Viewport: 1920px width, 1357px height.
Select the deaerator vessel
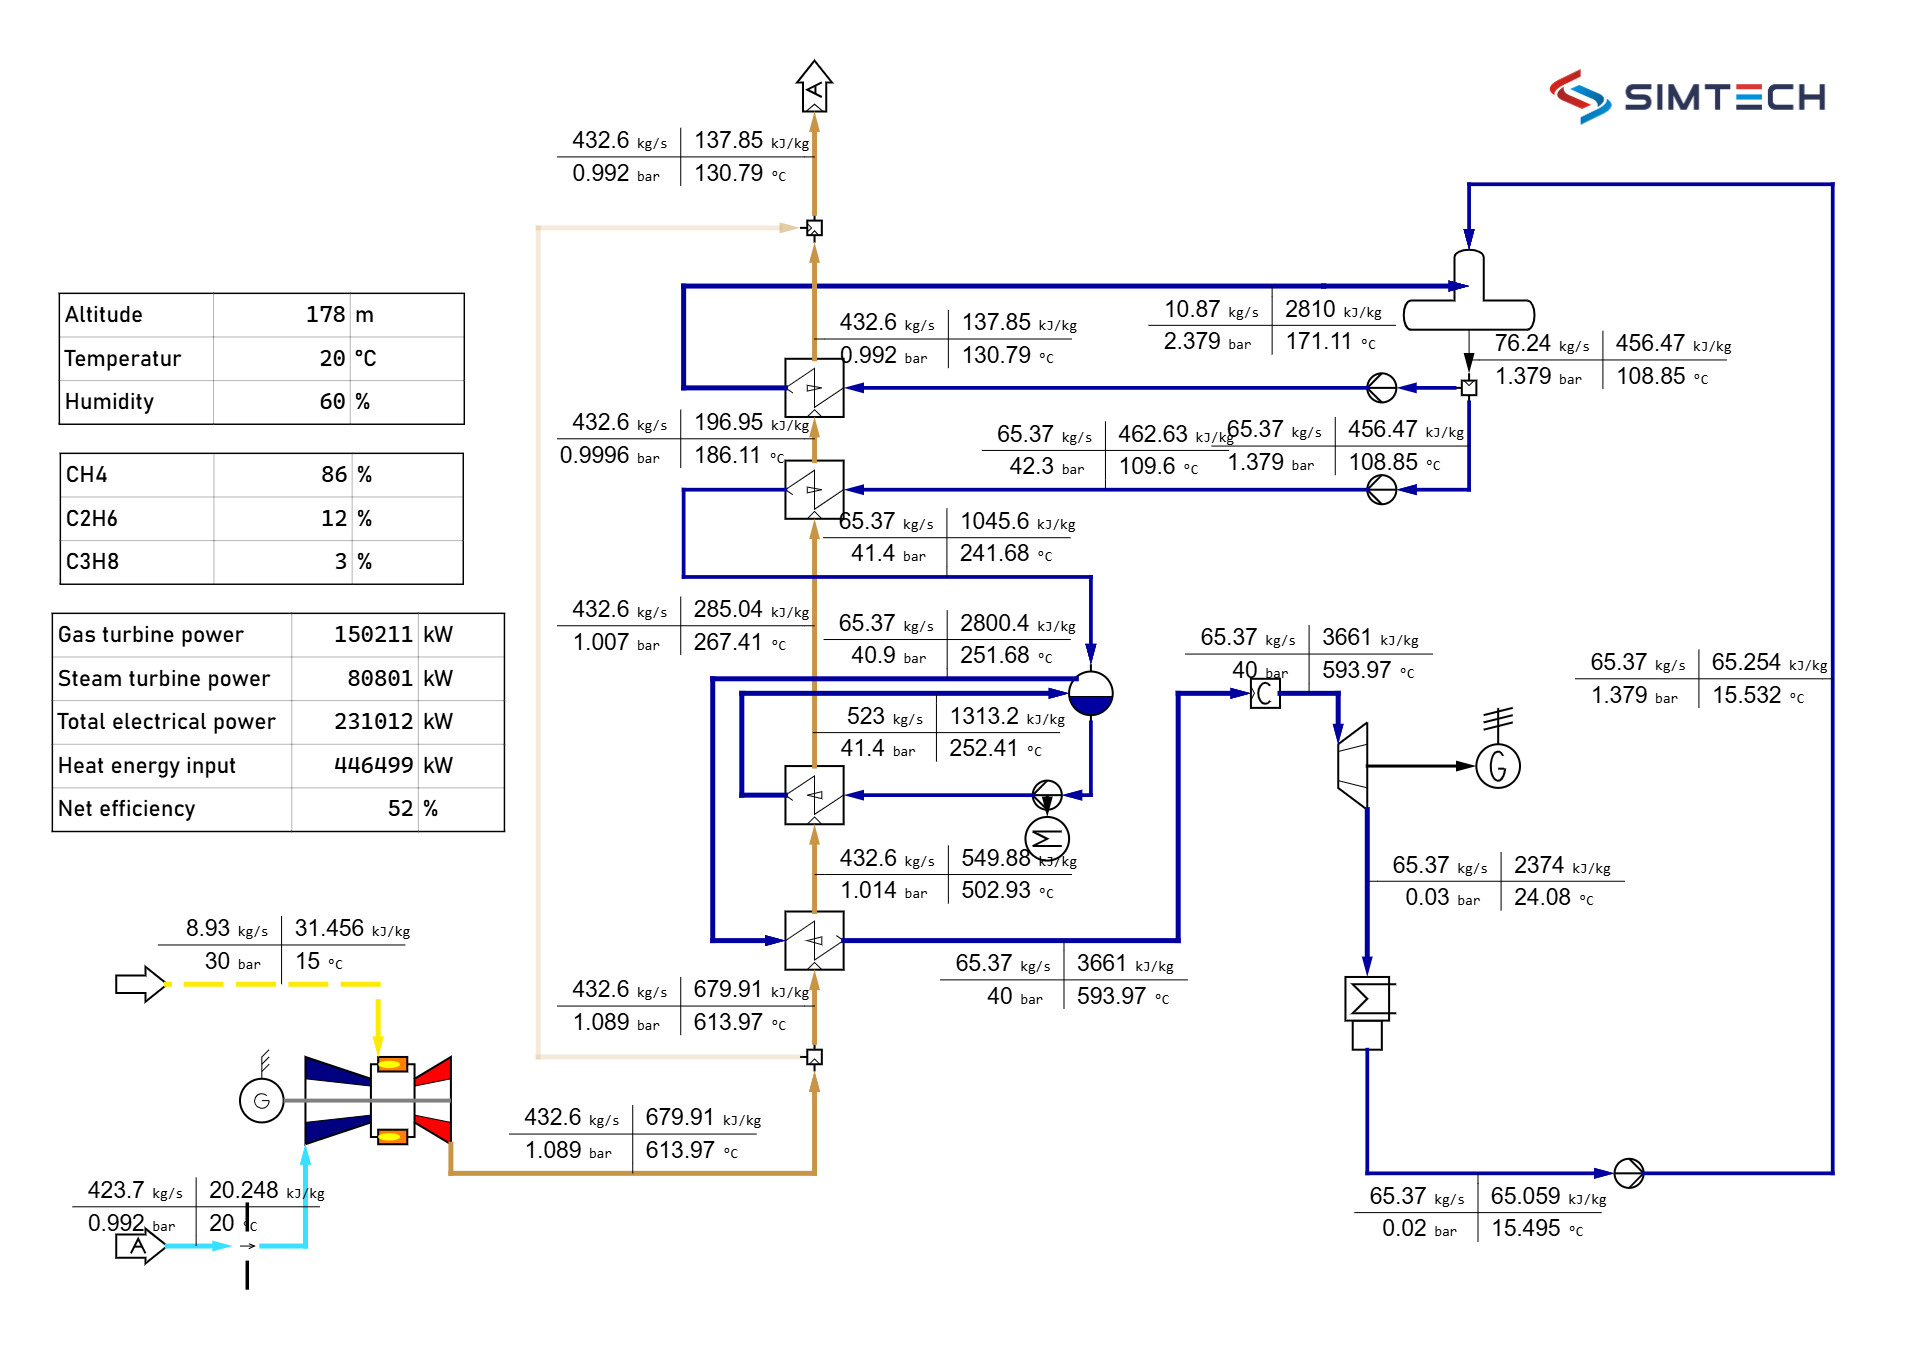coord(1469,291)
